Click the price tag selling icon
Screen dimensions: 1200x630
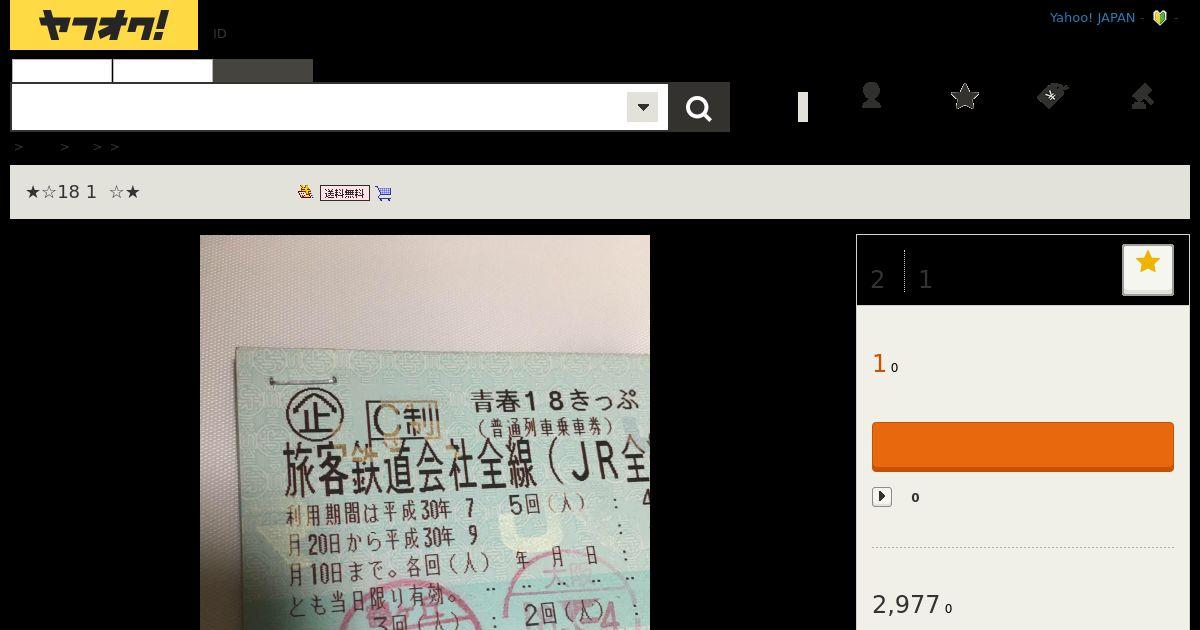[1053, 96]
